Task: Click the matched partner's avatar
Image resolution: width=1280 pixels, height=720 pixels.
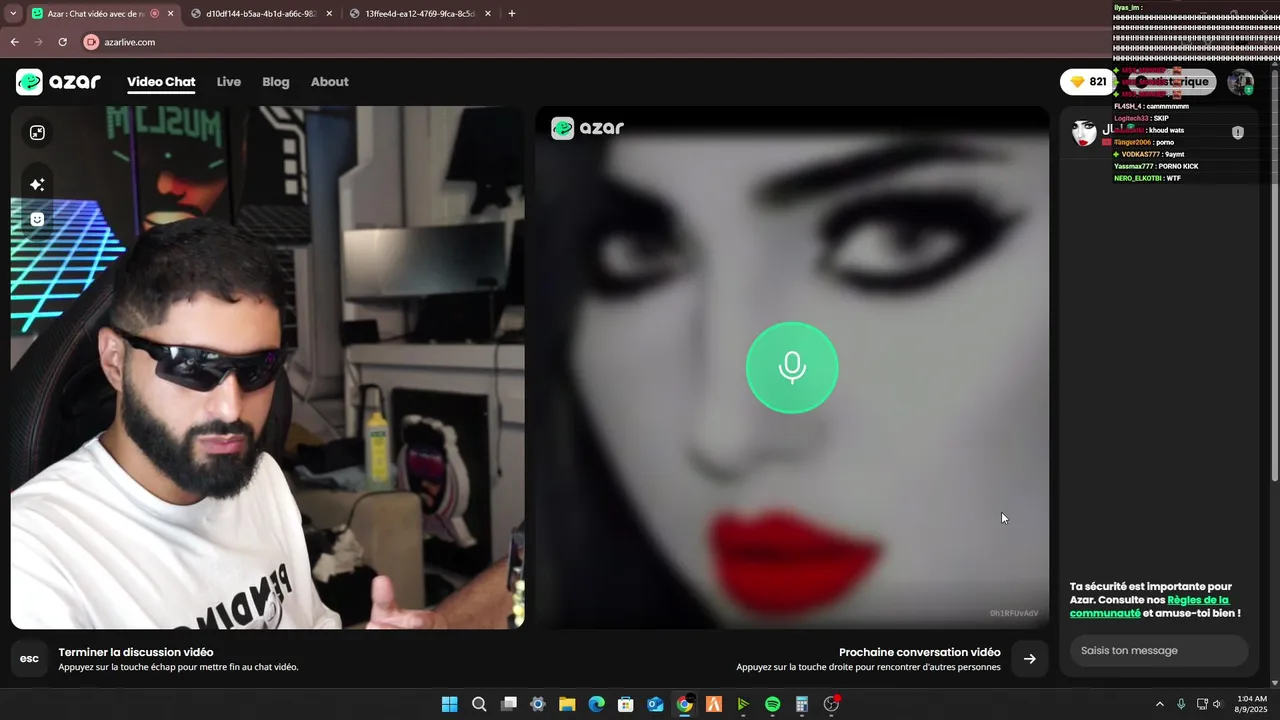Action: (x=1084, y=132)
